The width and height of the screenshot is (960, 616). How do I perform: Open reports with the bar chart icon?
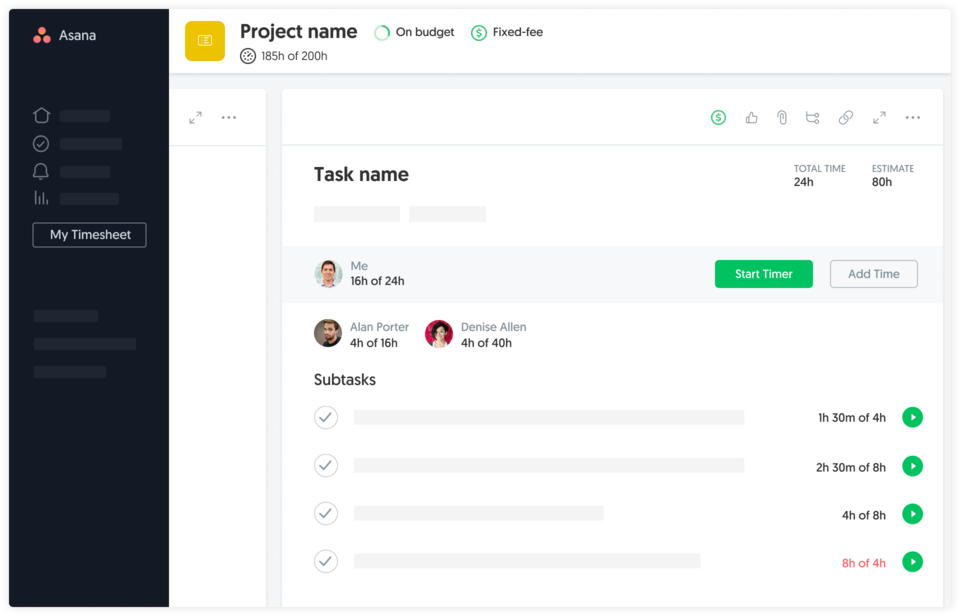tap(41, 197)
